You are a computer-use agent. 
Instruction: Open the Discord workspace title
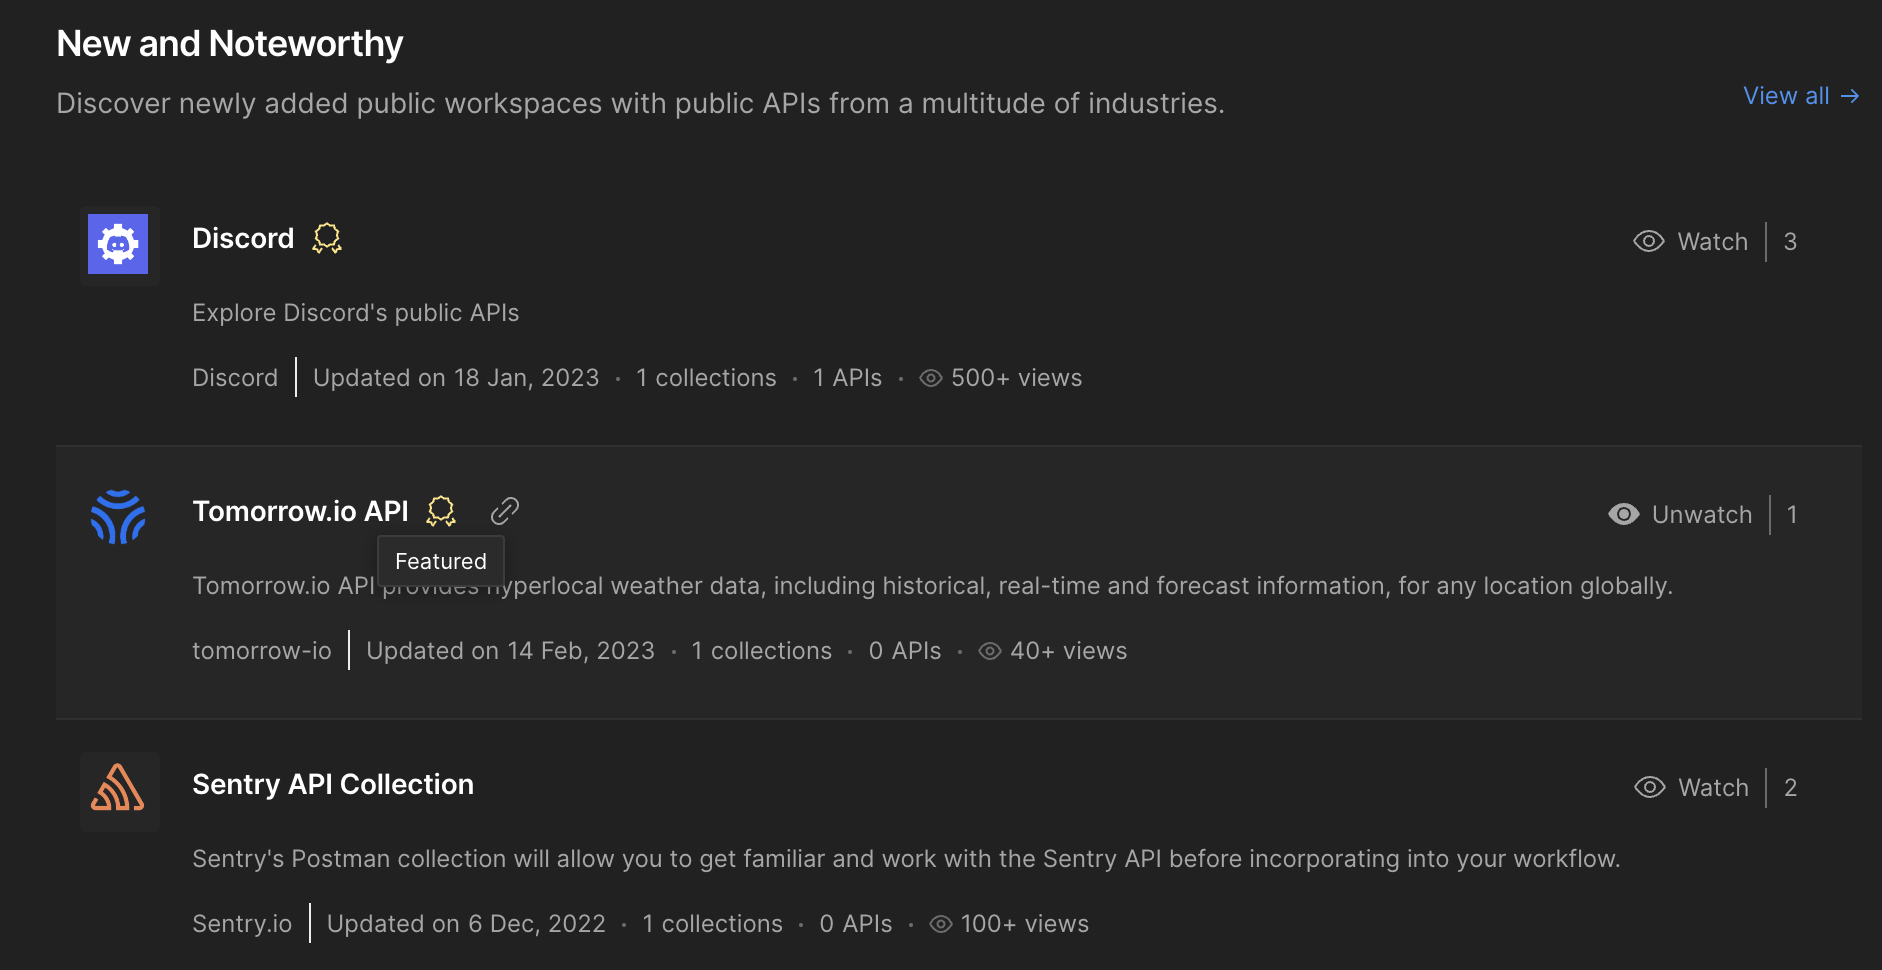point(243,238)
